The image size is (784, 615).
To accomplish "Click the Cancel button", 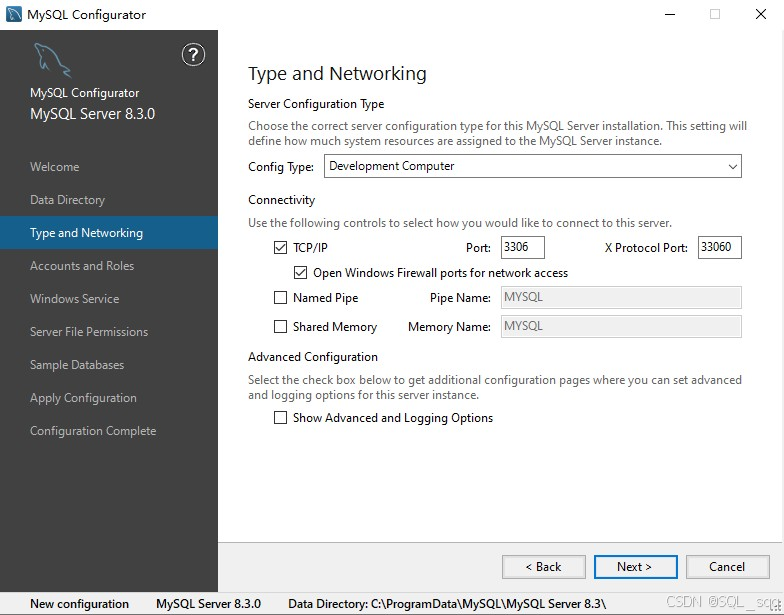I will pos(728,566).
